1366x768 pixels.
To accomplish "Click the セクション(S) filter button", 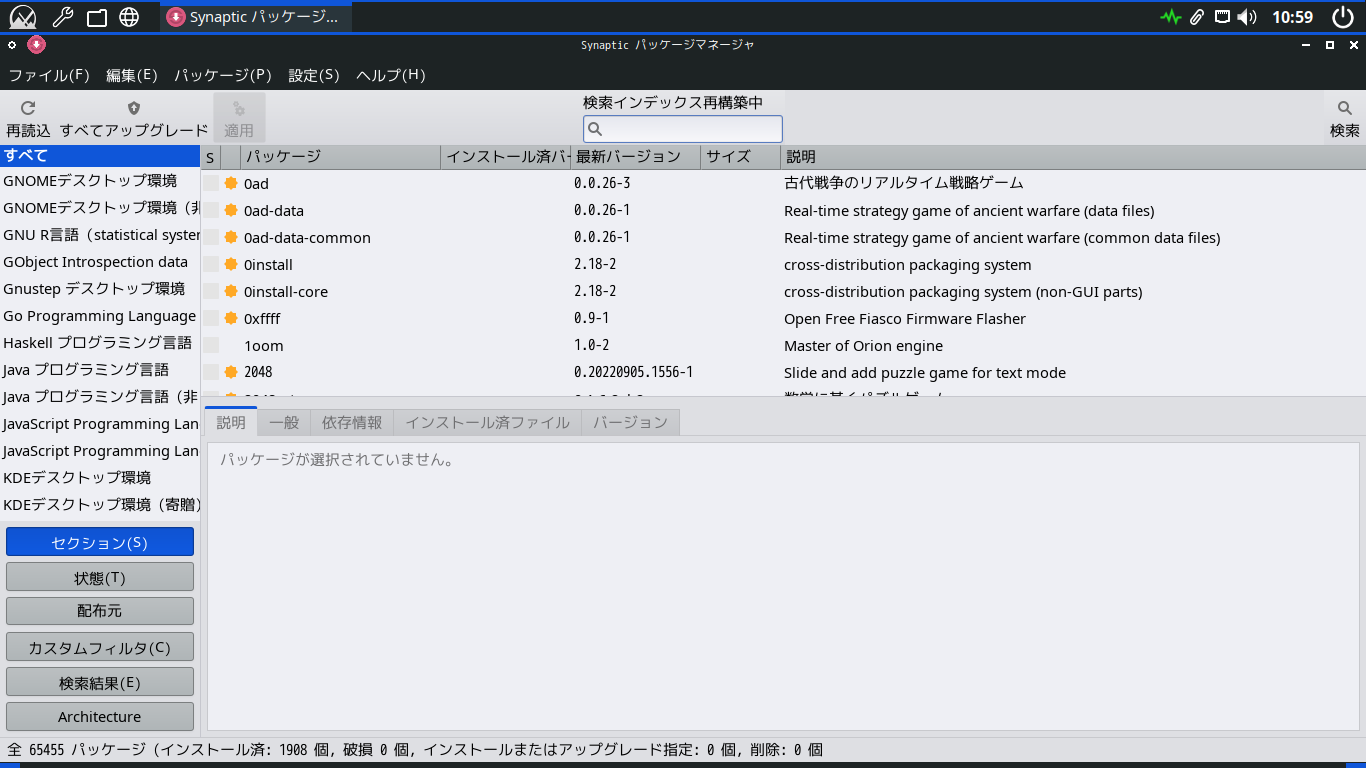I will coord(100,542).
